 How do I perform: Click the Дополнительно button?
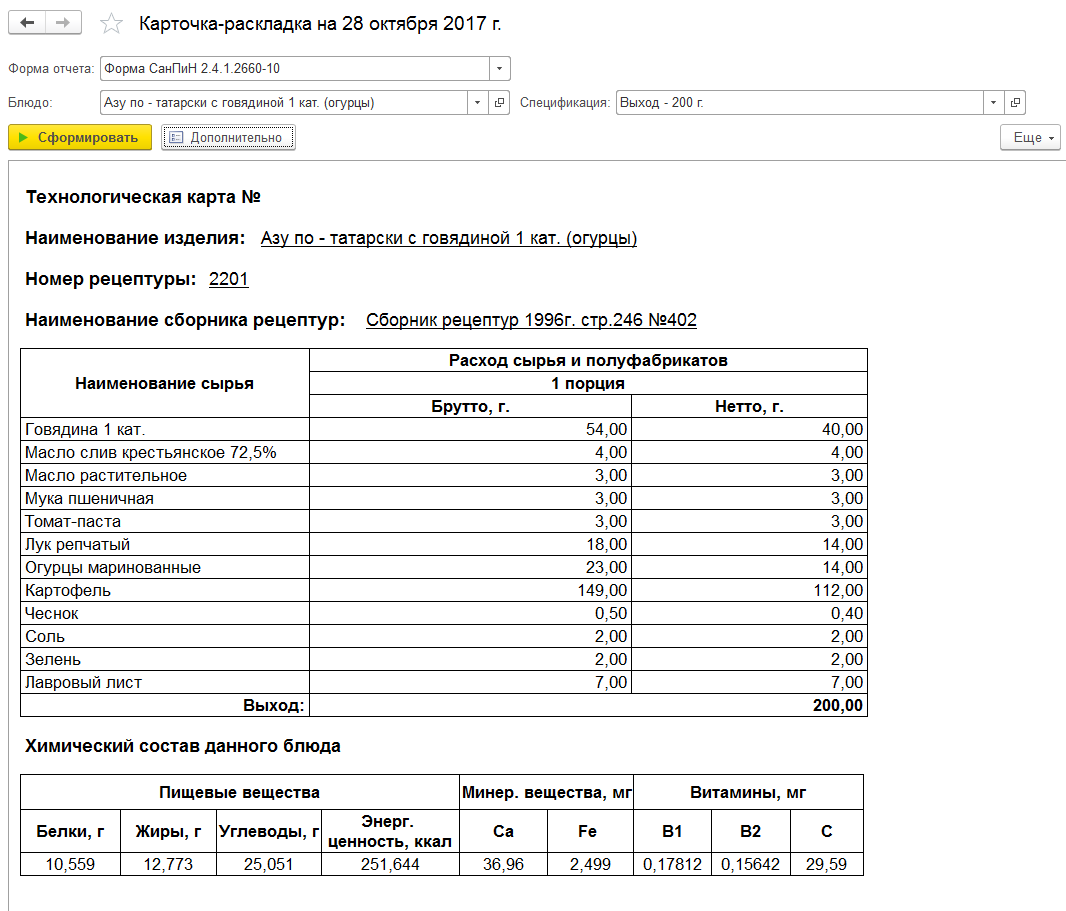[x=228, y=137]
